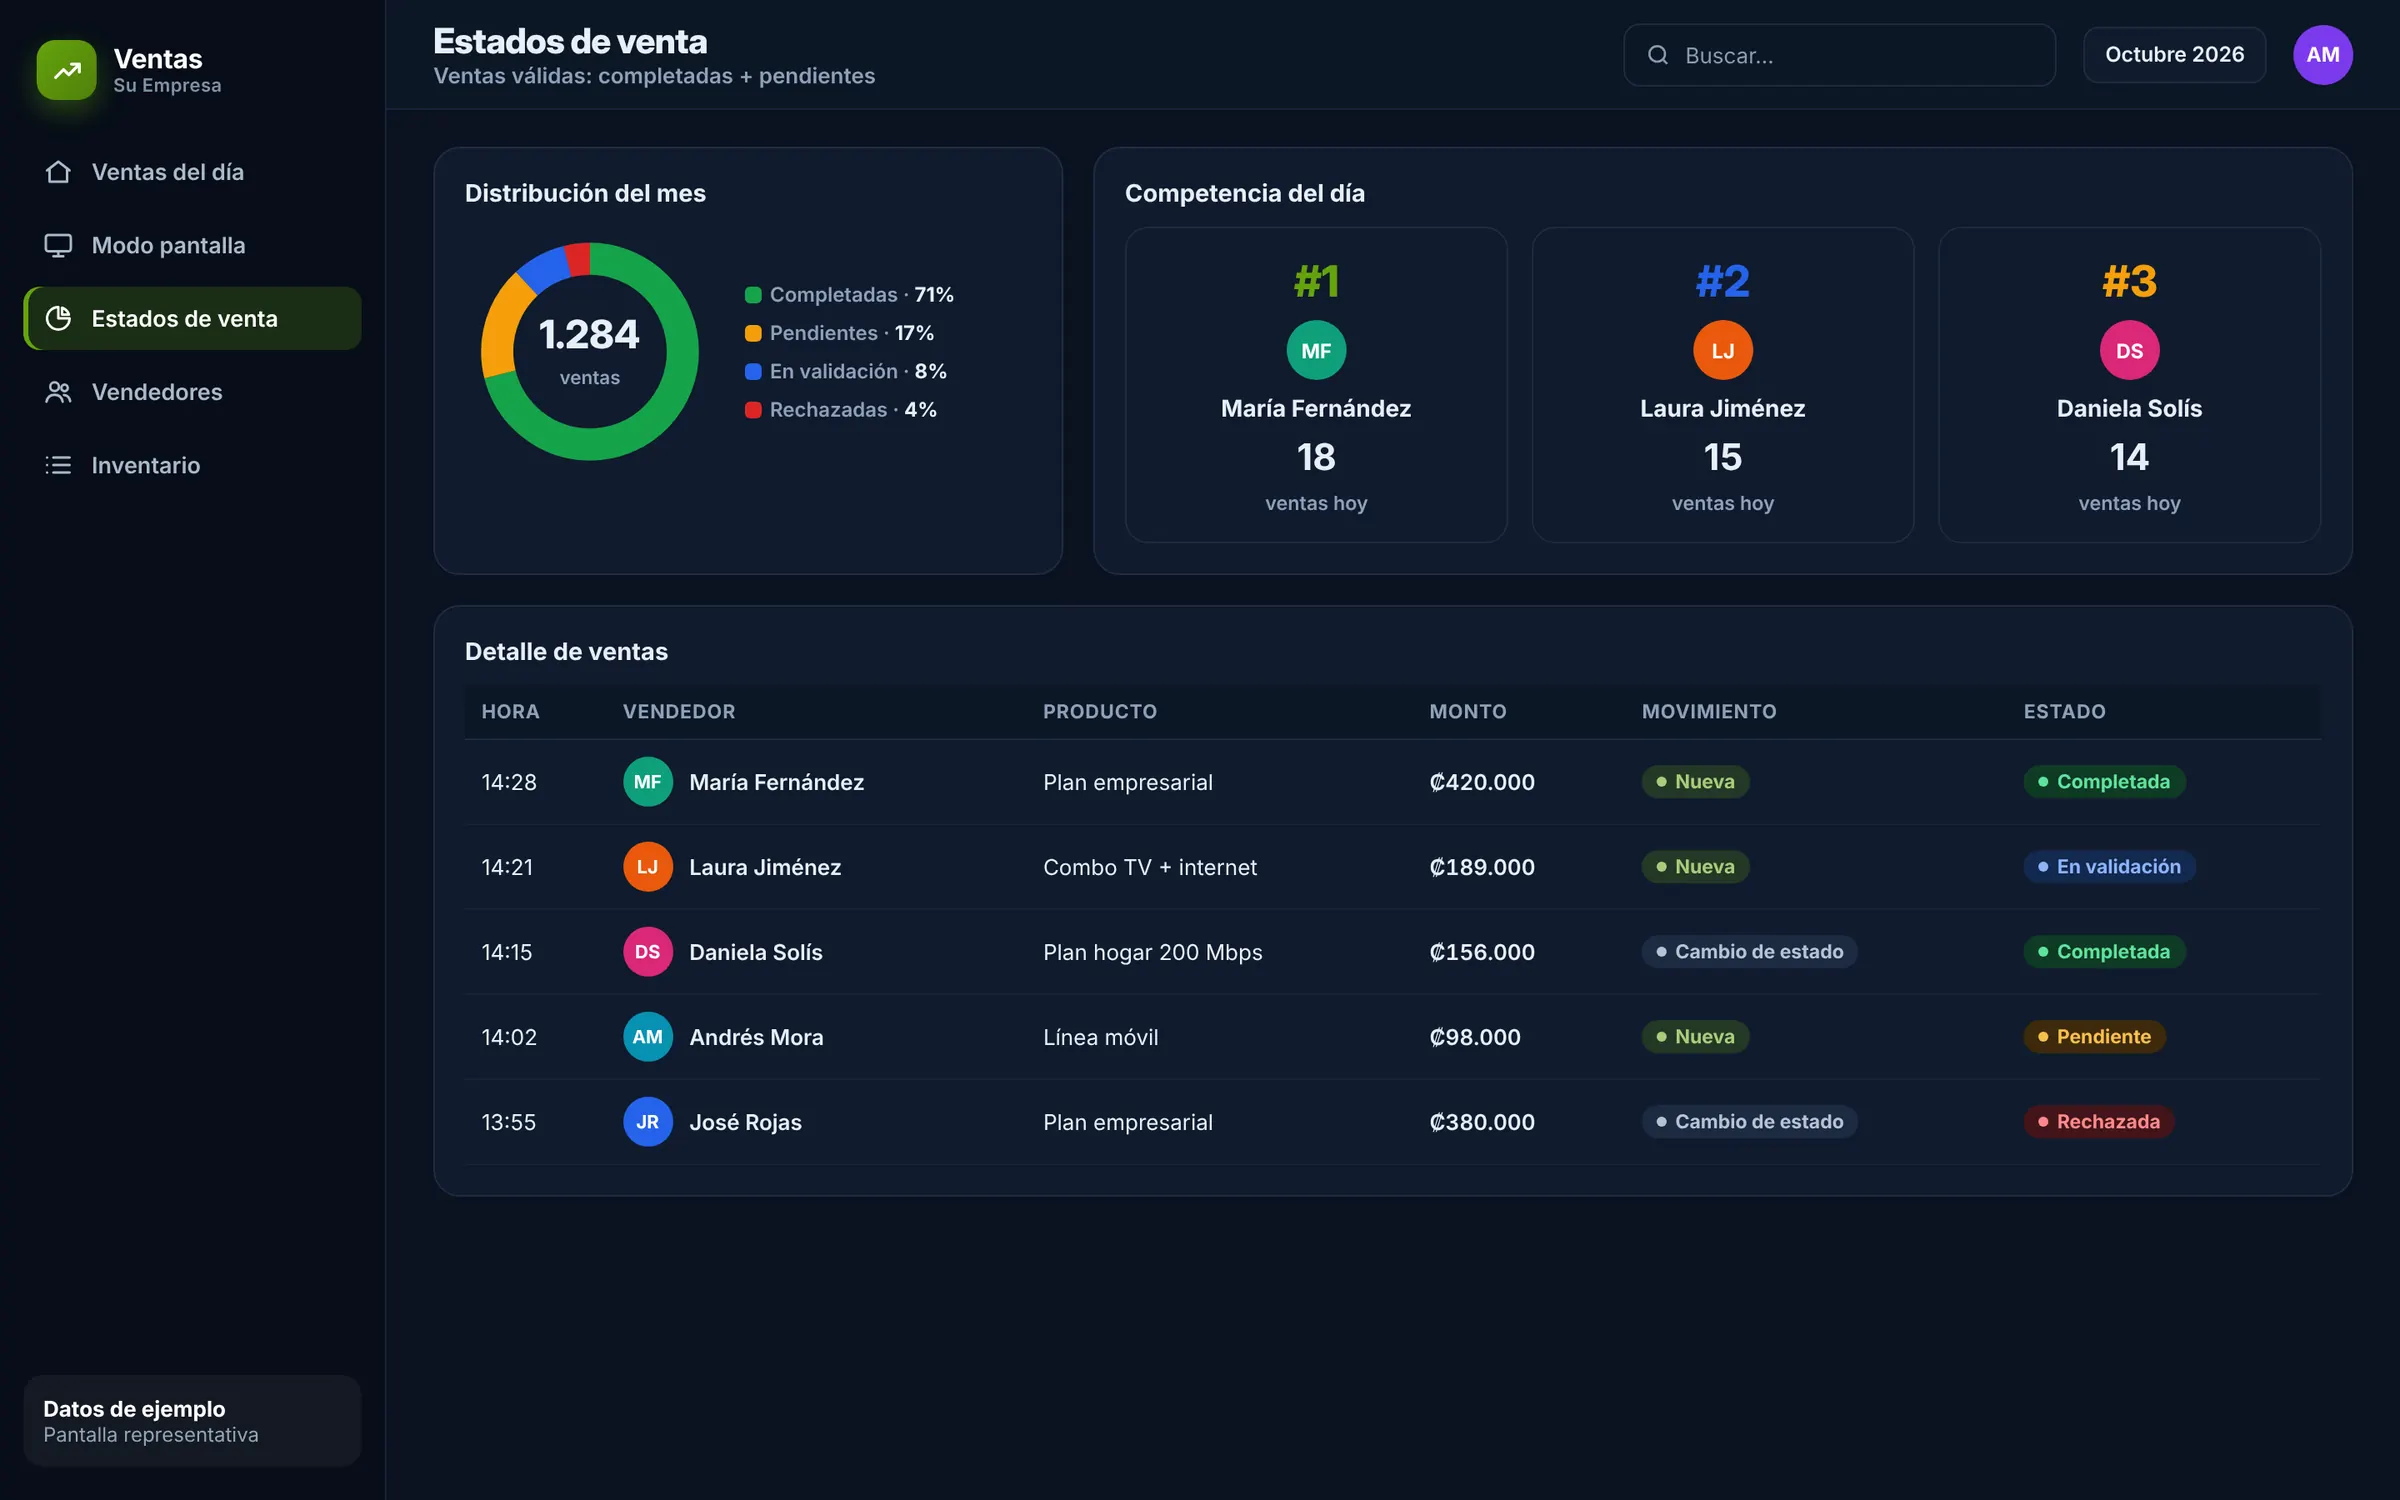Click the Ventas green trend logo icon
This screenshot has height=1500, width=2400.
pyautogui.click(x=67, y=70)
